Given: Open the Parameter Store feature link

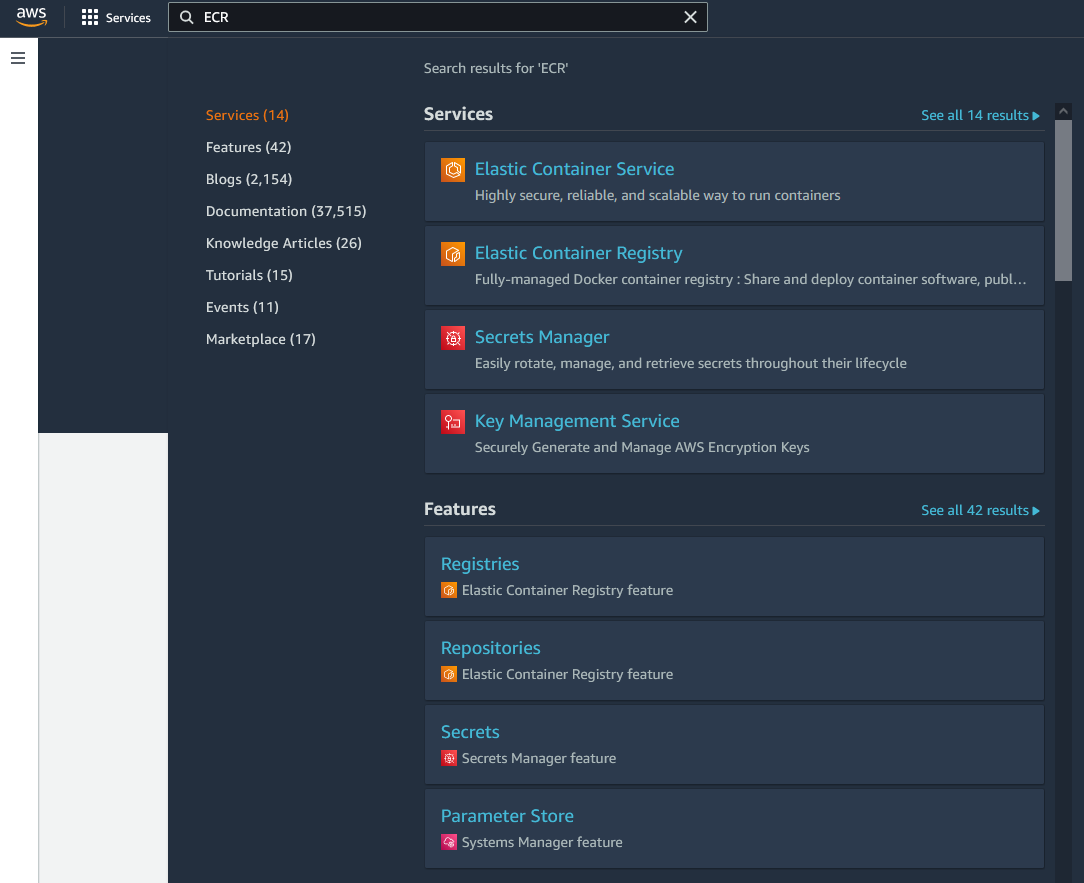Looking at the screenshot, I should pyautogui.click(x=507, y=816).
